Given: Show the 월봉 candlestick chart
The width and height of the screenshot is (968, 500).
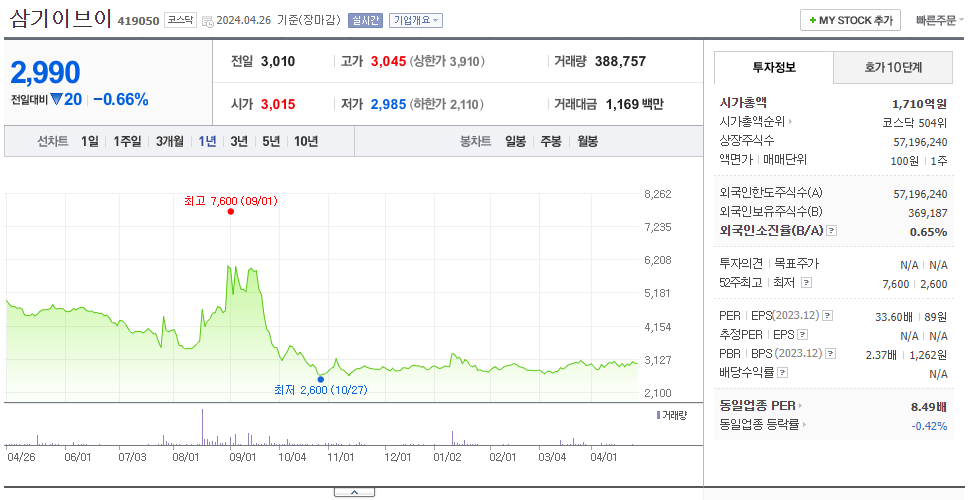Looking at the screenshot, I should point(588,141).
